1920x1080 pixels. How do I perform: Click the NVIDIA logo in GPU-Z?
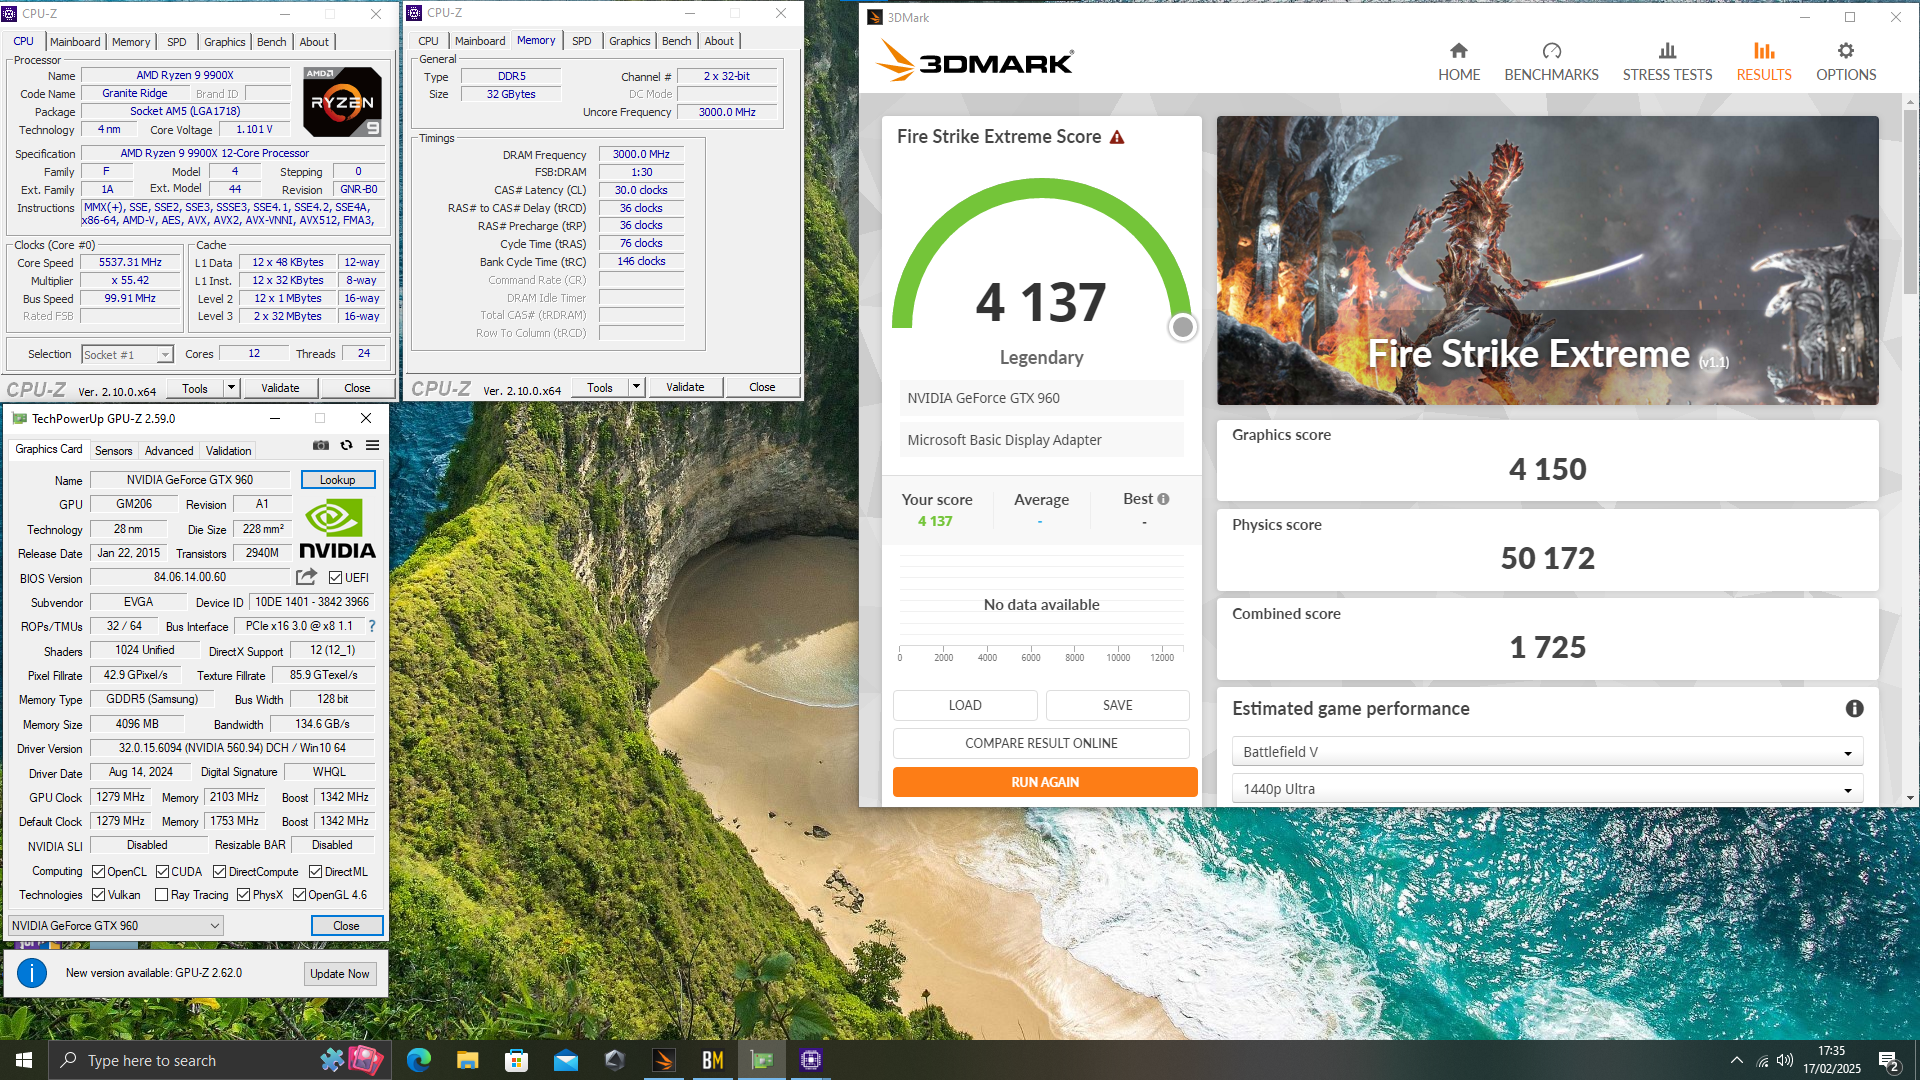coord(337,528)
